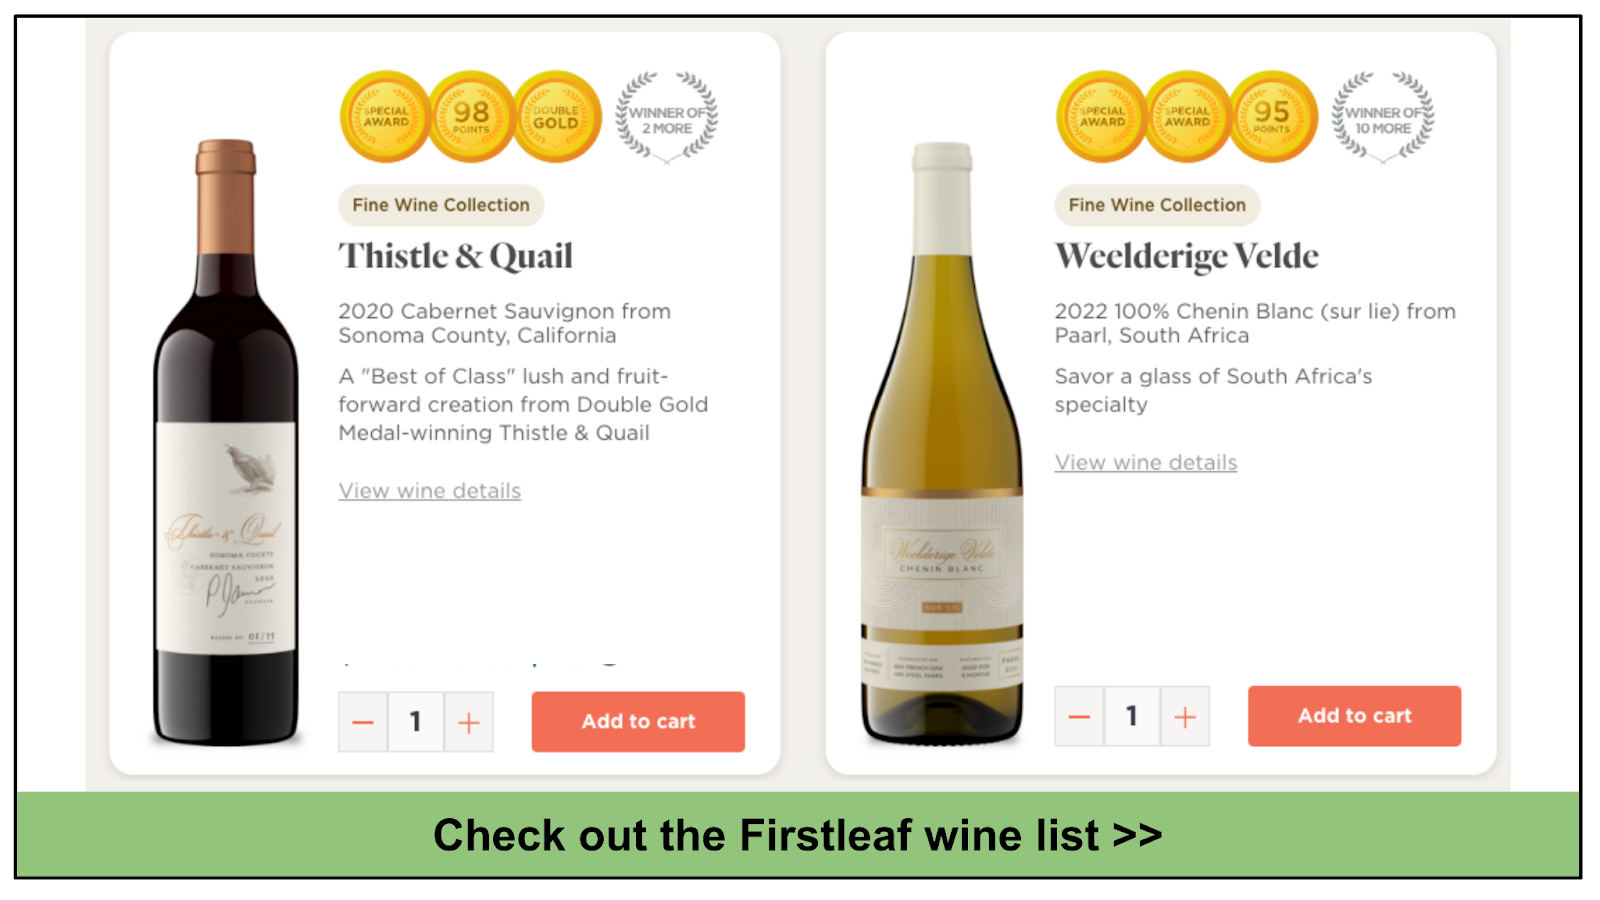Increase Thistle & Quail quantity with plus

click(469, 722)
